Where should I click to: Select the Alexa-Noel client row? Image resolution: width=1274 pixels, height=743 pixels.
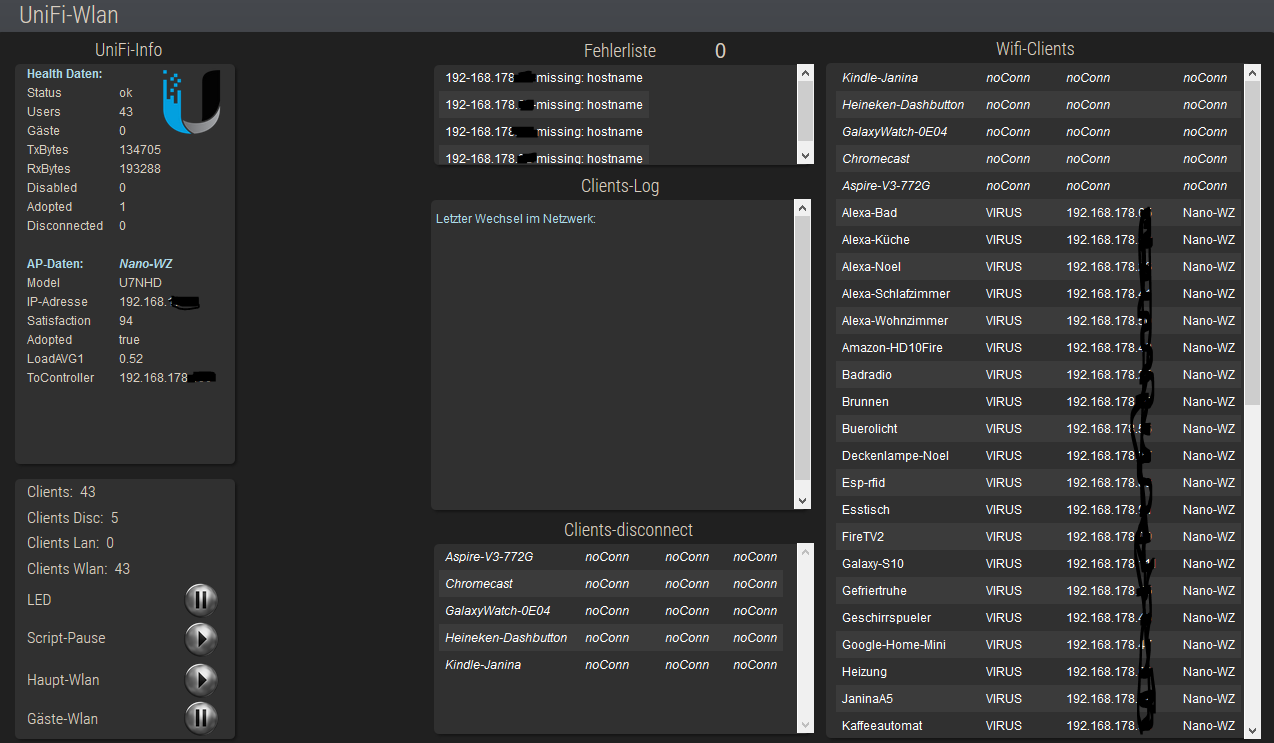1040,267
